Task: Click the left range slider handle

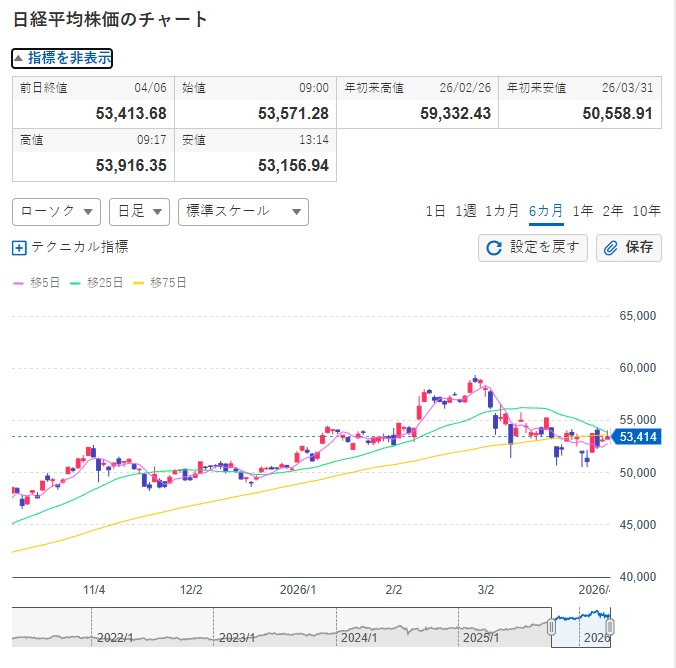Action: point(551,627)
